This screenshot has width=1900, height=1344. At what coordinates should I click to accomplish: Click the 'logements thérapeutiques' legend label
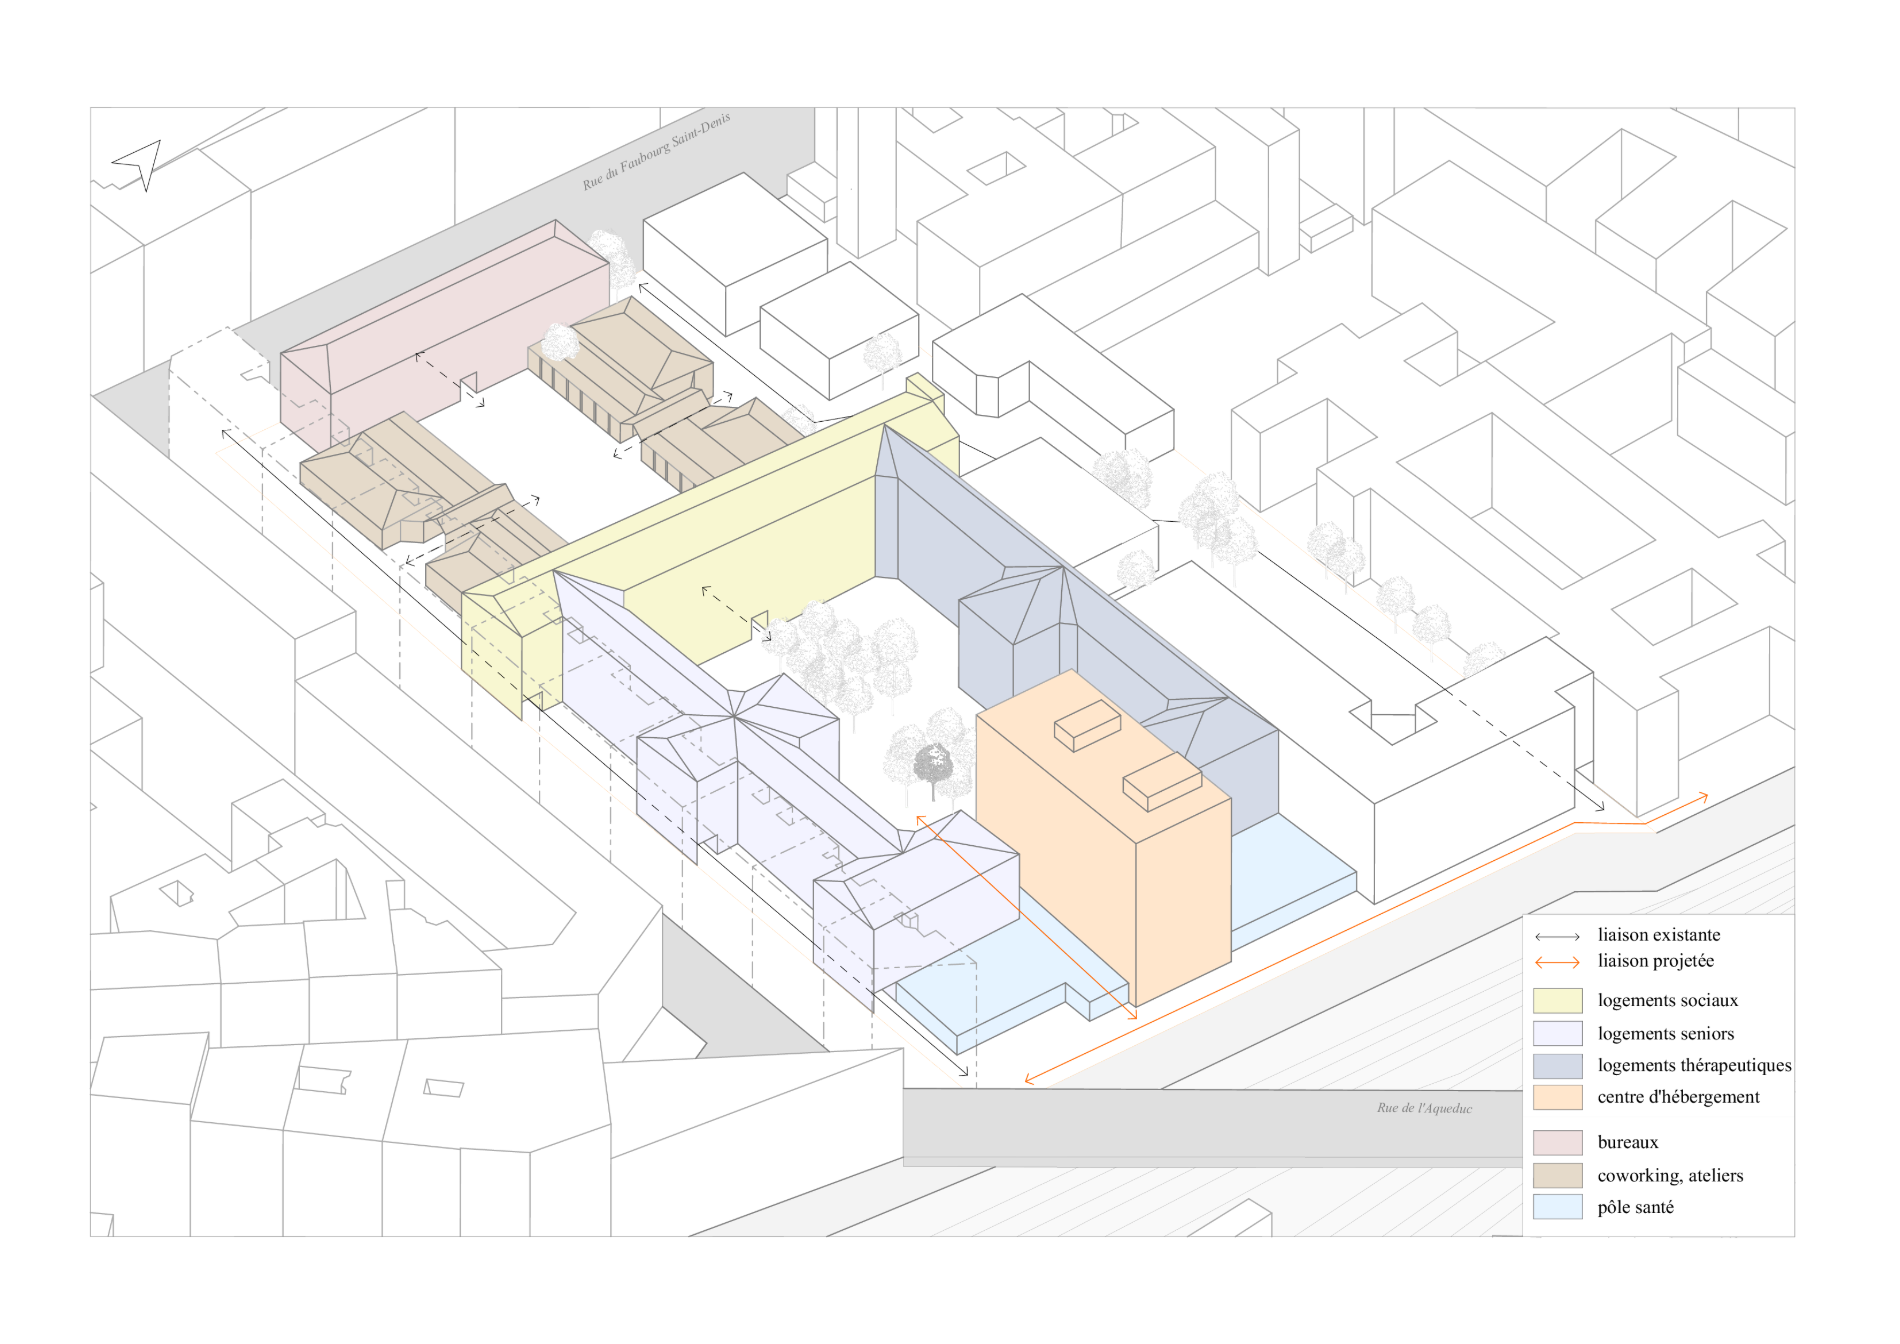click(1694, 1065)
